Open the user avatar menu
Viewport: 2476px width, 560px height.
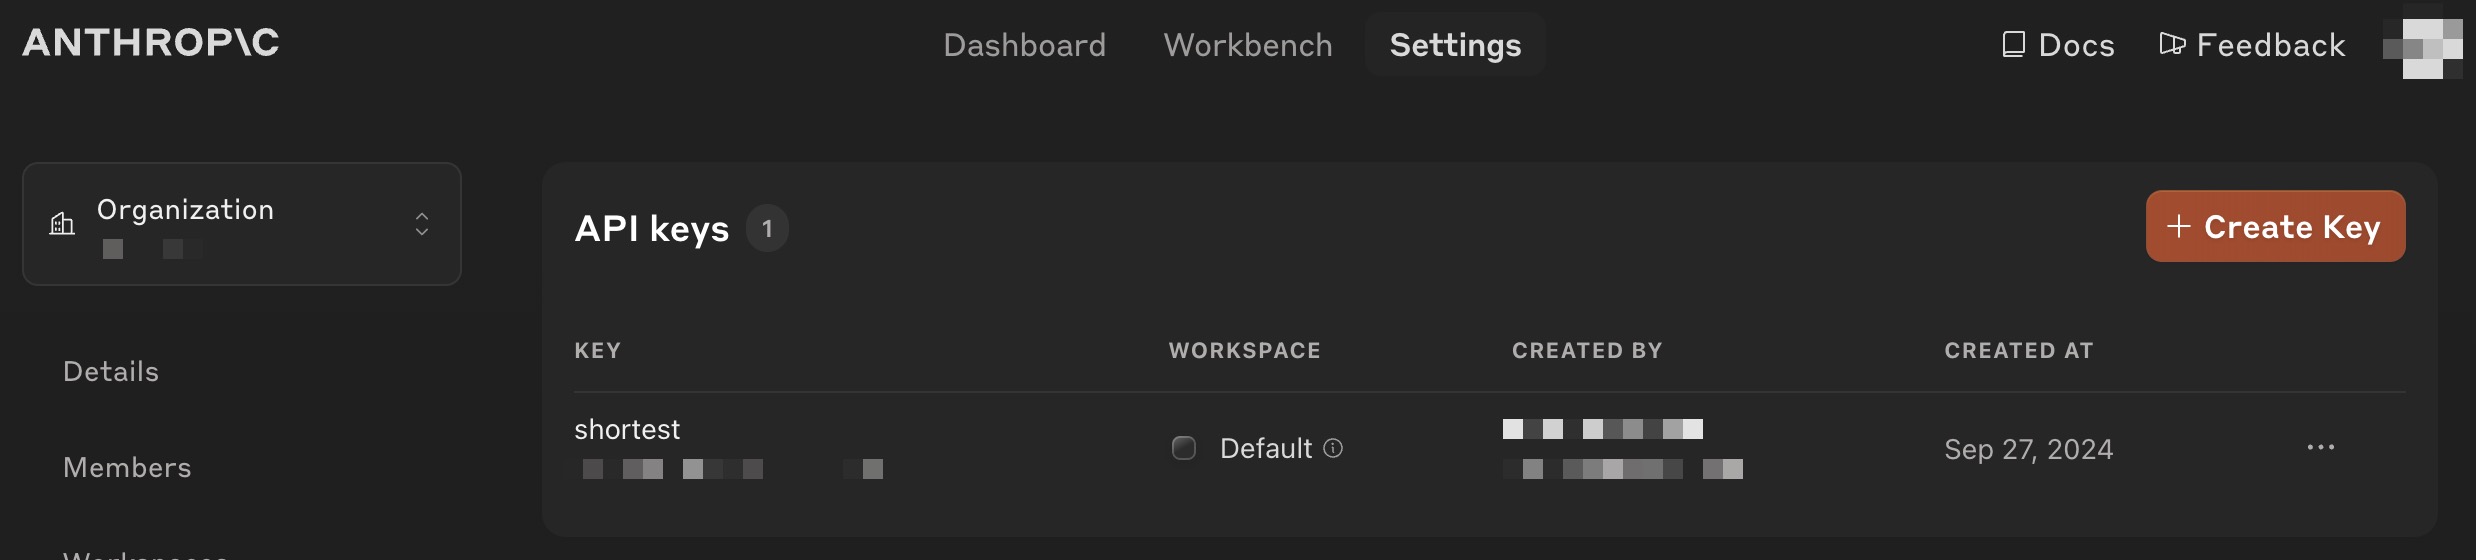coord(2422,47)
